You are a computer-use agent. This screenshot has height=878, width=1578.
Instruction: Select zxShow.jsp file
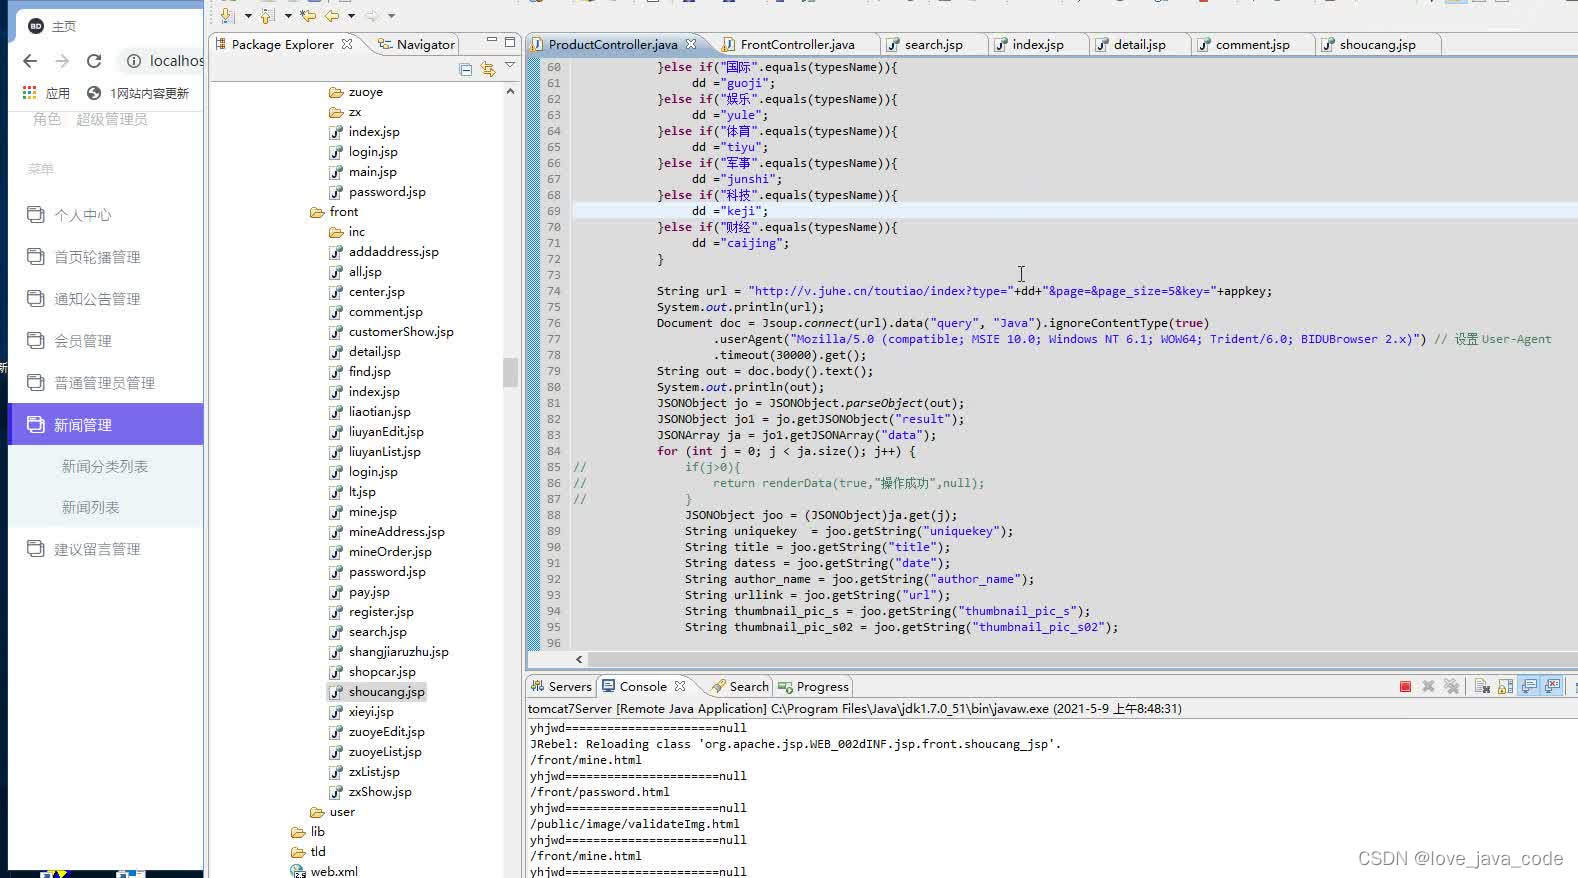pyautogui.click(x=379, y=791)
